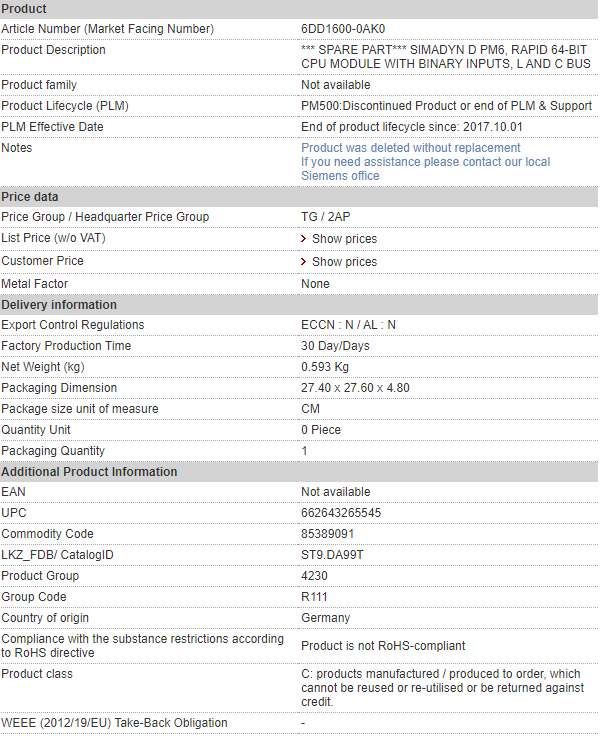Click 'Article Number (Market Facing Number)' label
The image size is (601, 738).
point(107,29)
